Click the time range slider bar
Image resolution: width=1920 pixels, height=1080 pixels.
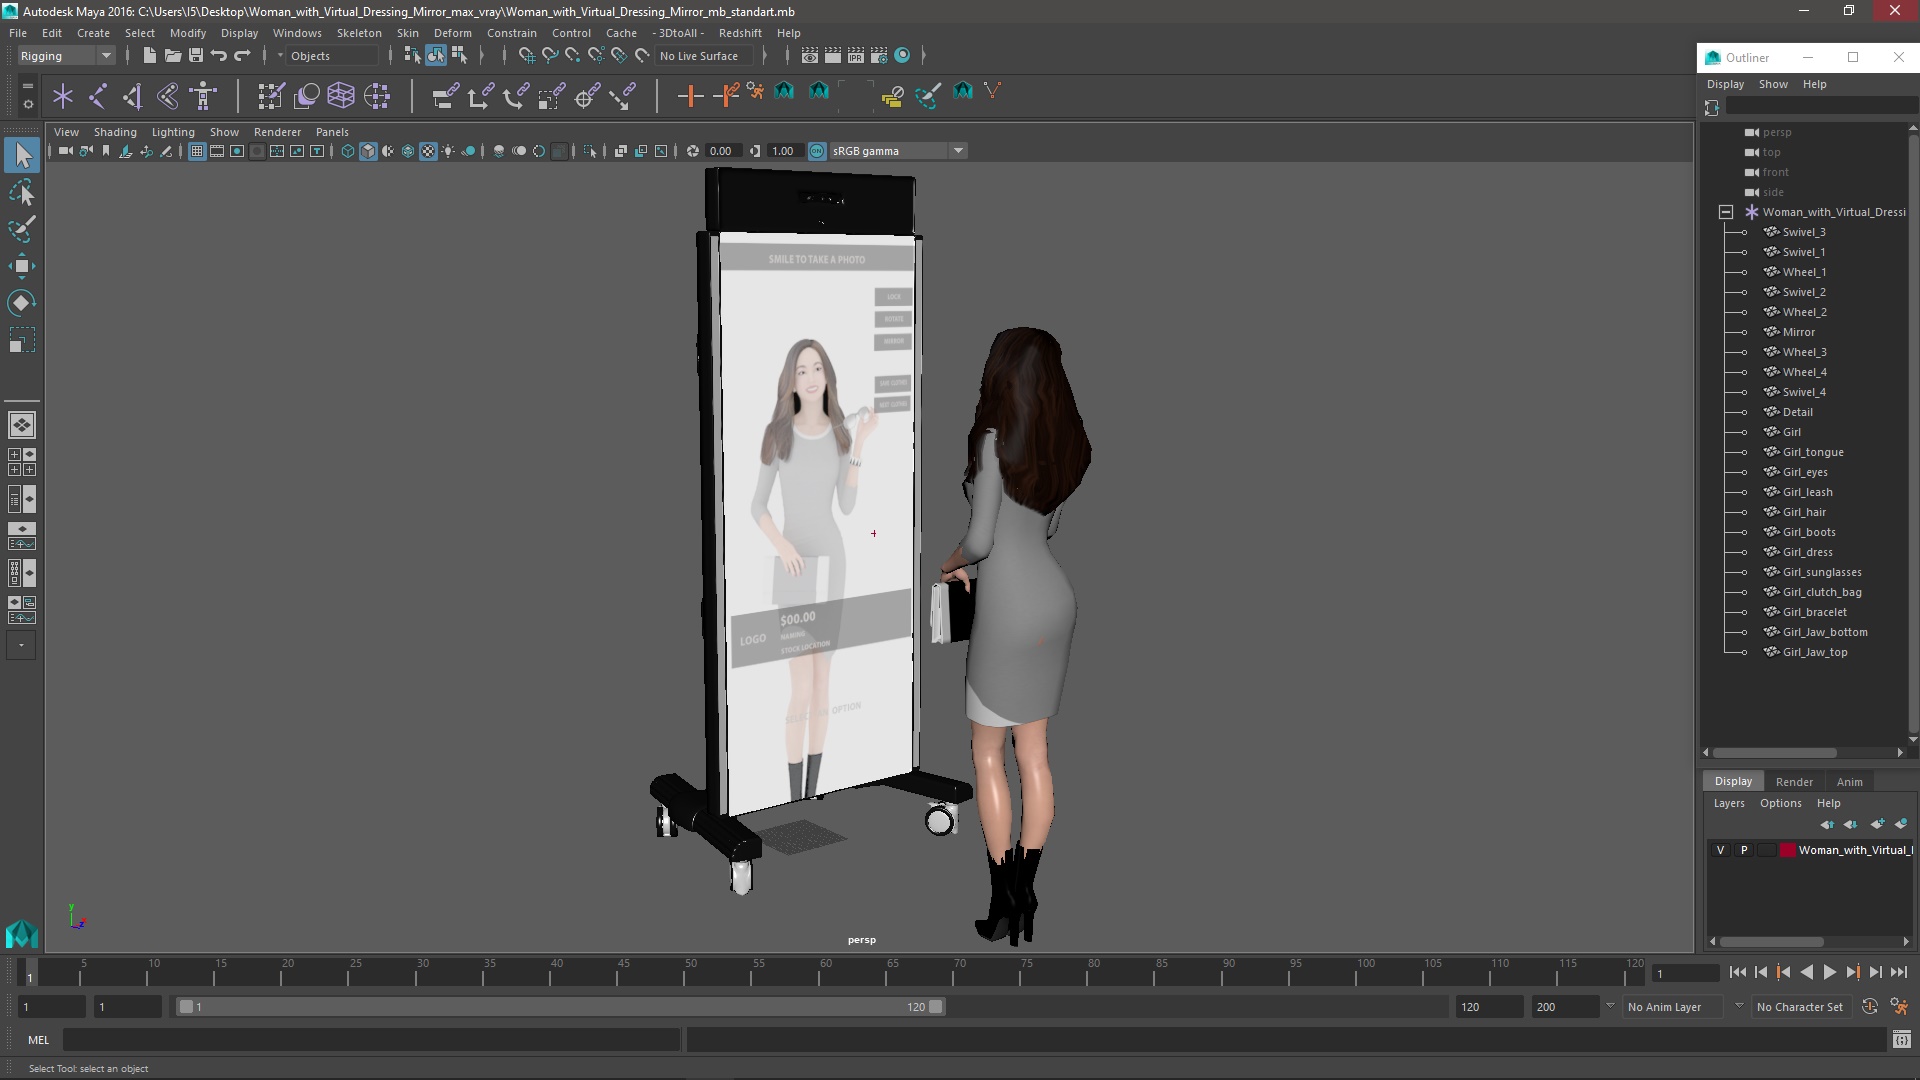[560, 1007]
